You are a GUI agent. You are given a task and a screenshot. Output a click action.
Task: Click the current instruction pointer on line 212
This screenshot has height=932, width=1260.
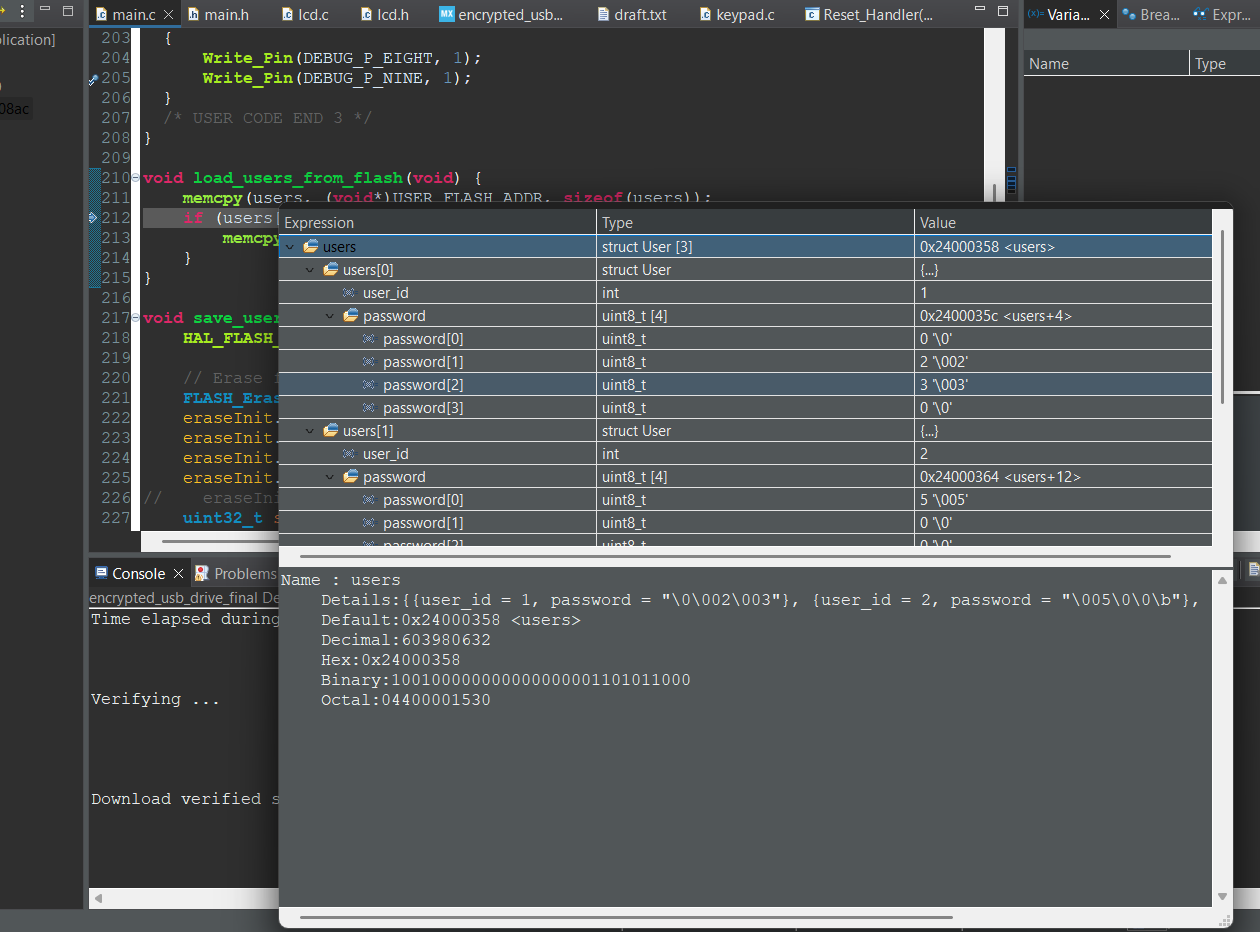pos(94,217)
